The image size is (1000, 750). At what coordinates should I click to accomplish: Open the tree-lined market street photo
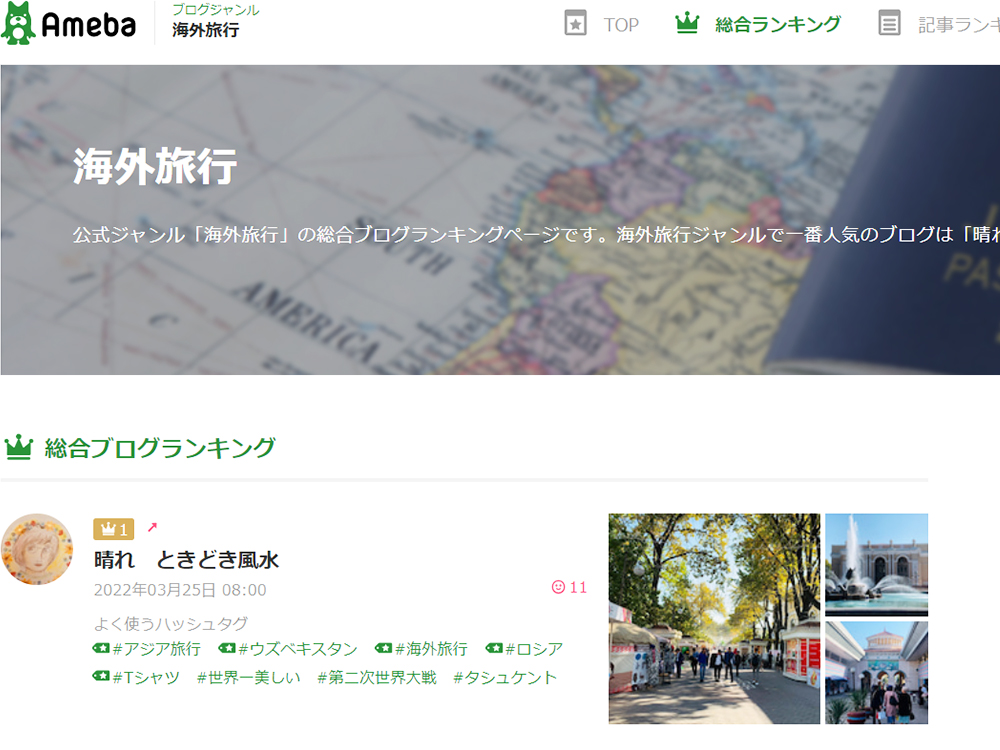point(714,618)
